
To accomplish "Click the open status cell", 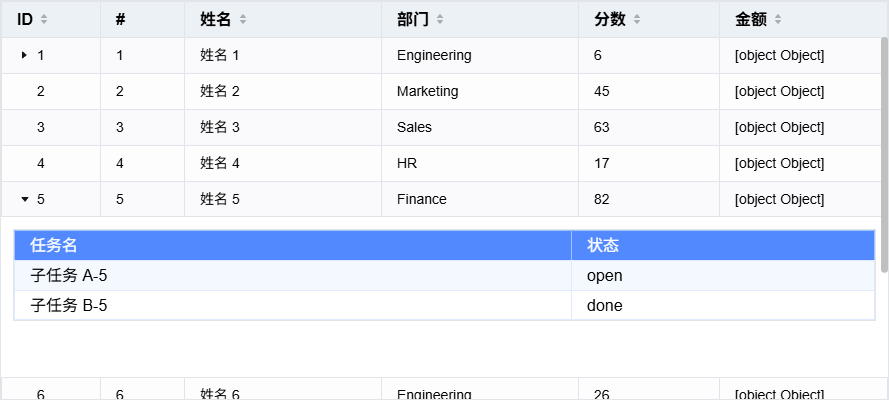I will pos(605,276).
